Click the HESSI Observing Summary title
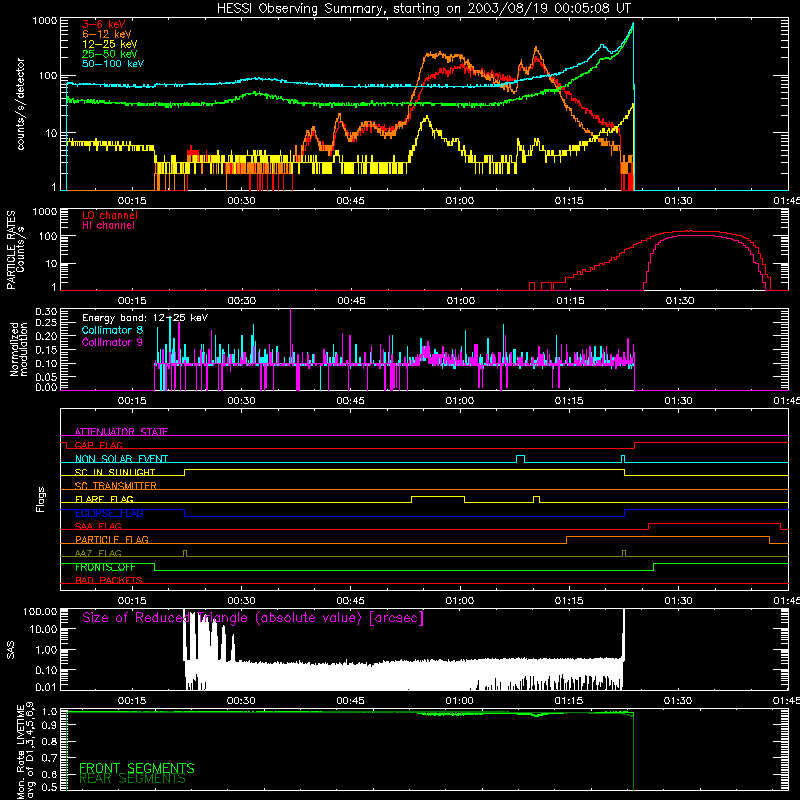 click(423, 9)
